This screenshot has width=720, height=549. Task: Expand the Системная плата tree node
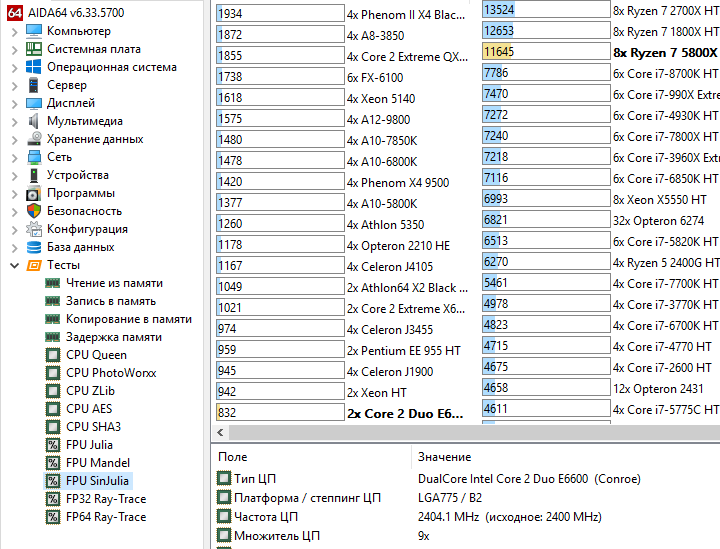coord(14,49)
